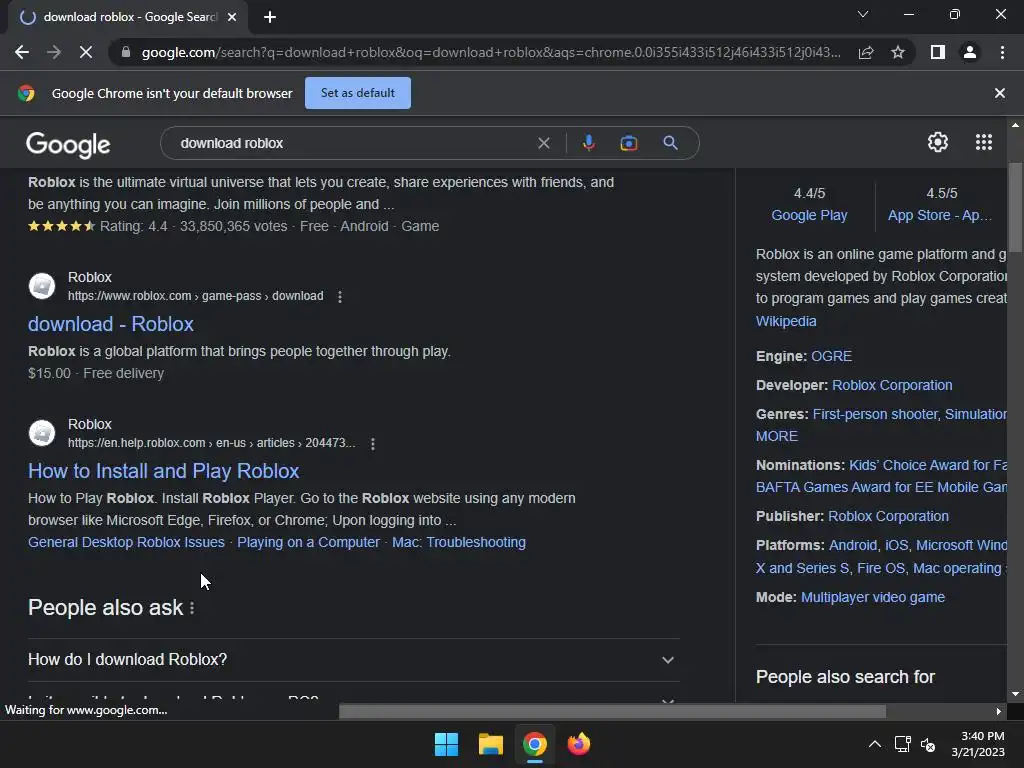This screenshot has width=1024, height=768.
Task: Open General Desktop Roblox Issues sublink
Action: tap(126, 542)
